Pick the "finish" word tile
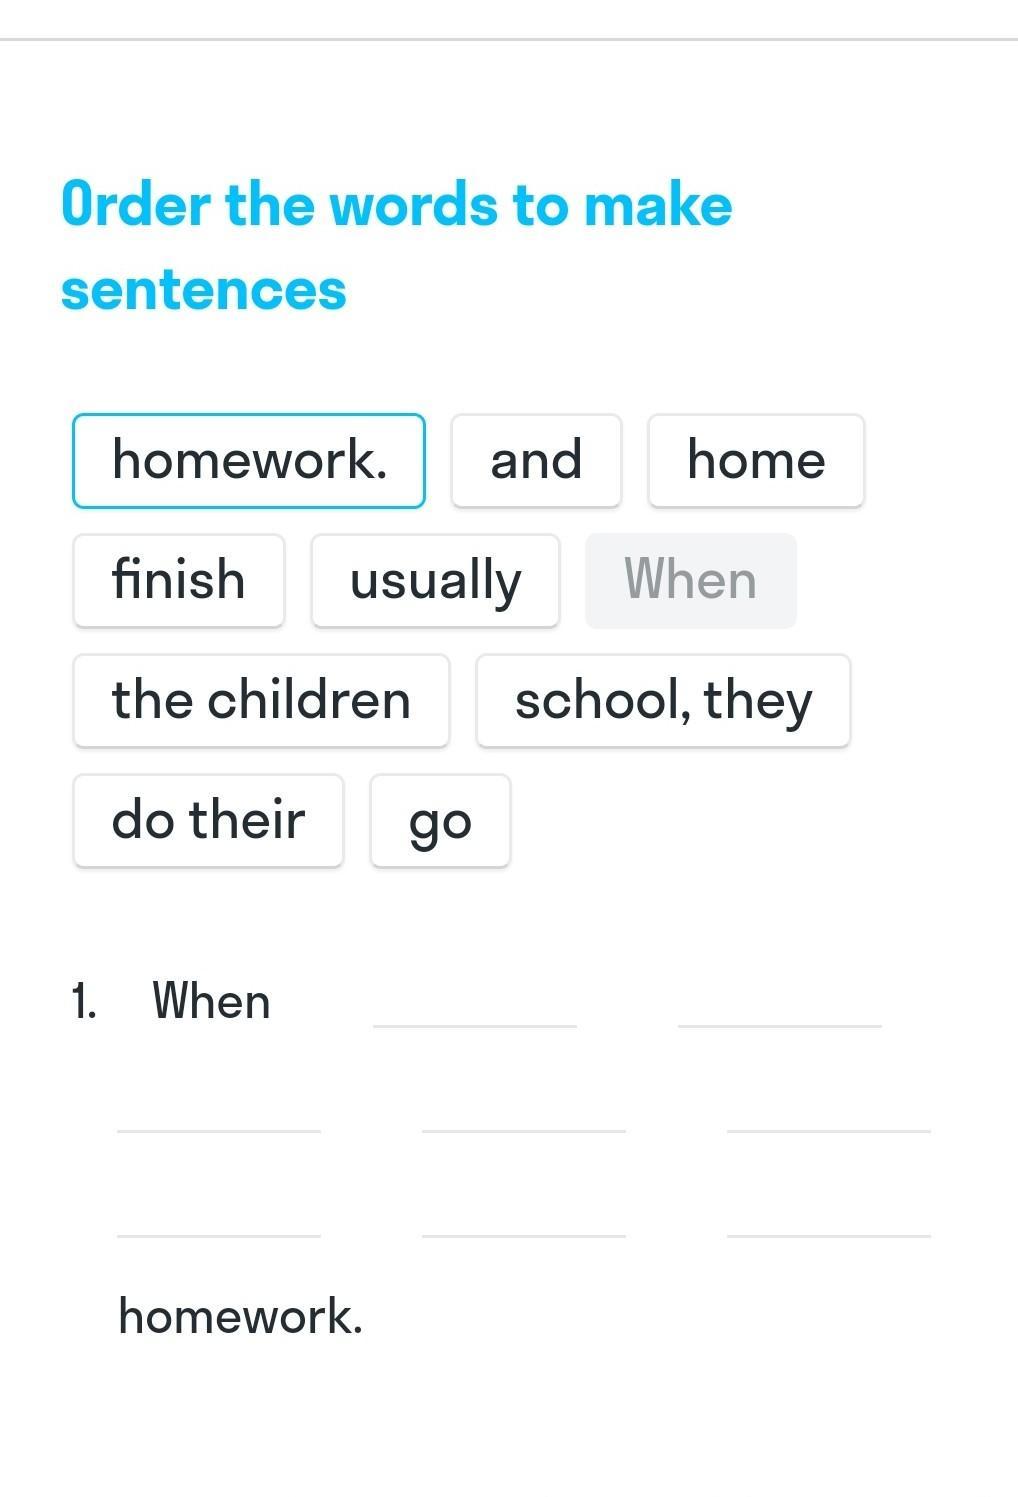The height and width of the screenshot is (1497, 1018). click(x=179, y=581)
